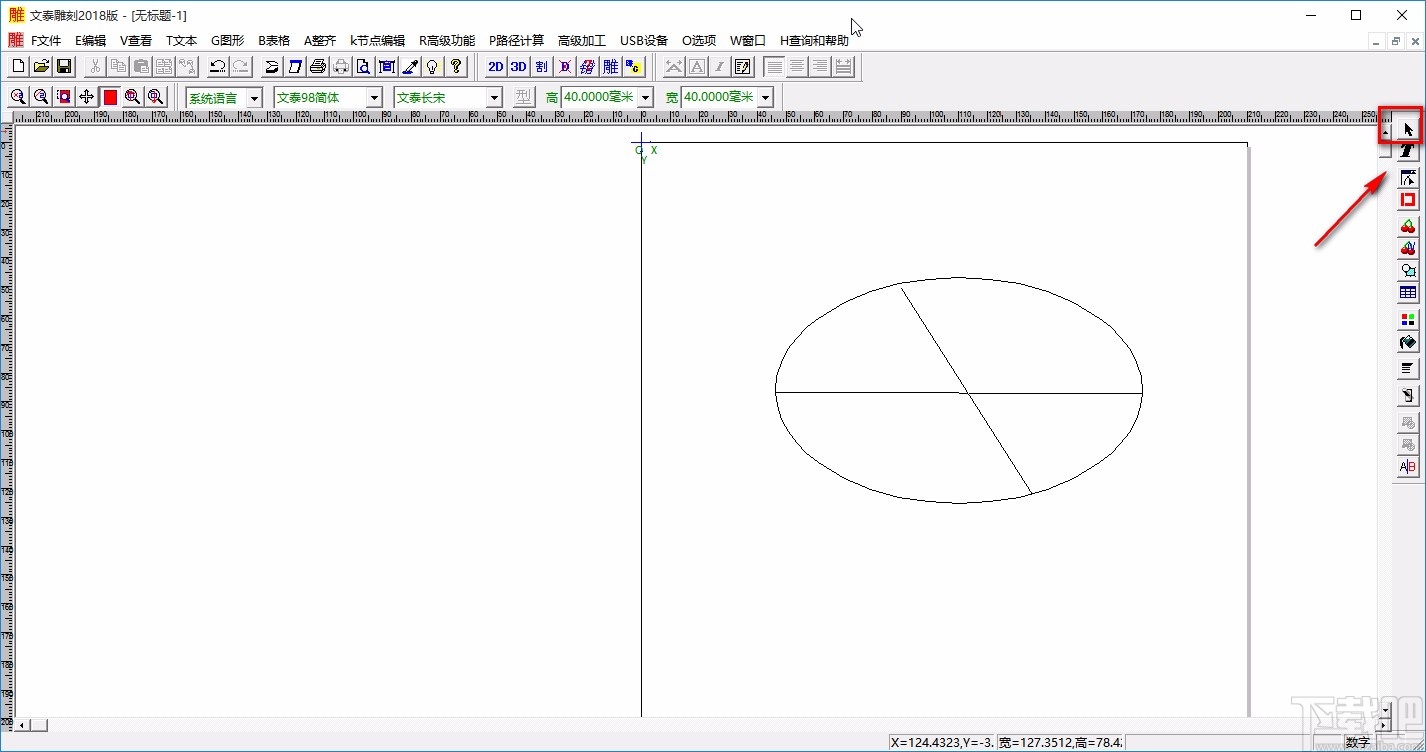Viewport: 1426px width, 752px height.
Task: Select the paint bucket fill tool
Action: pyautogui.click(x=1408, y=343)
